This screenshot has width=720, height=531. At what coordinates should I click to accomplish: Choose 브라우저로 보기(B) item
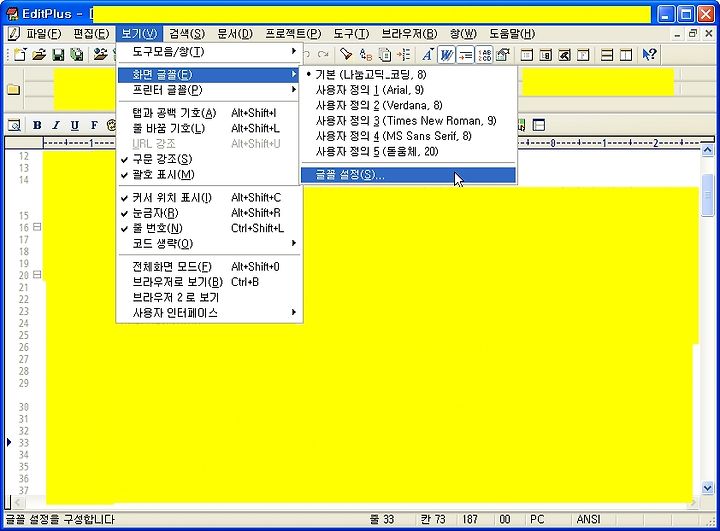209,282
